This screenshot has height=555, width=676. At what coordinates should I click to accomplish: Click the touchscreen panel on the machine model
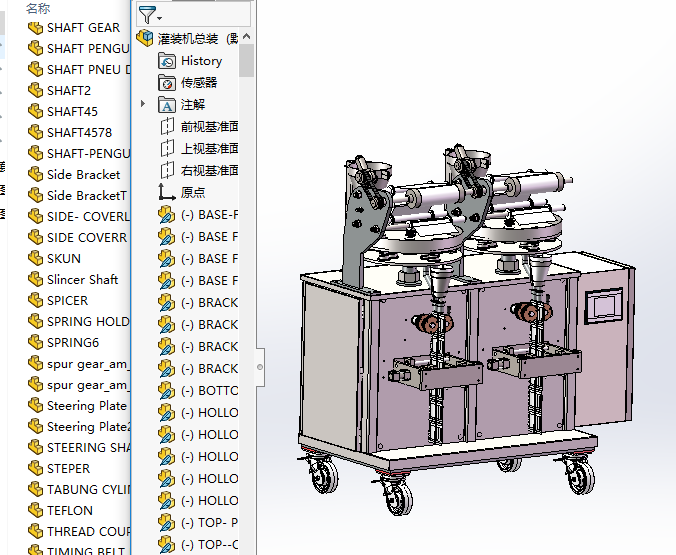(604, 306)
